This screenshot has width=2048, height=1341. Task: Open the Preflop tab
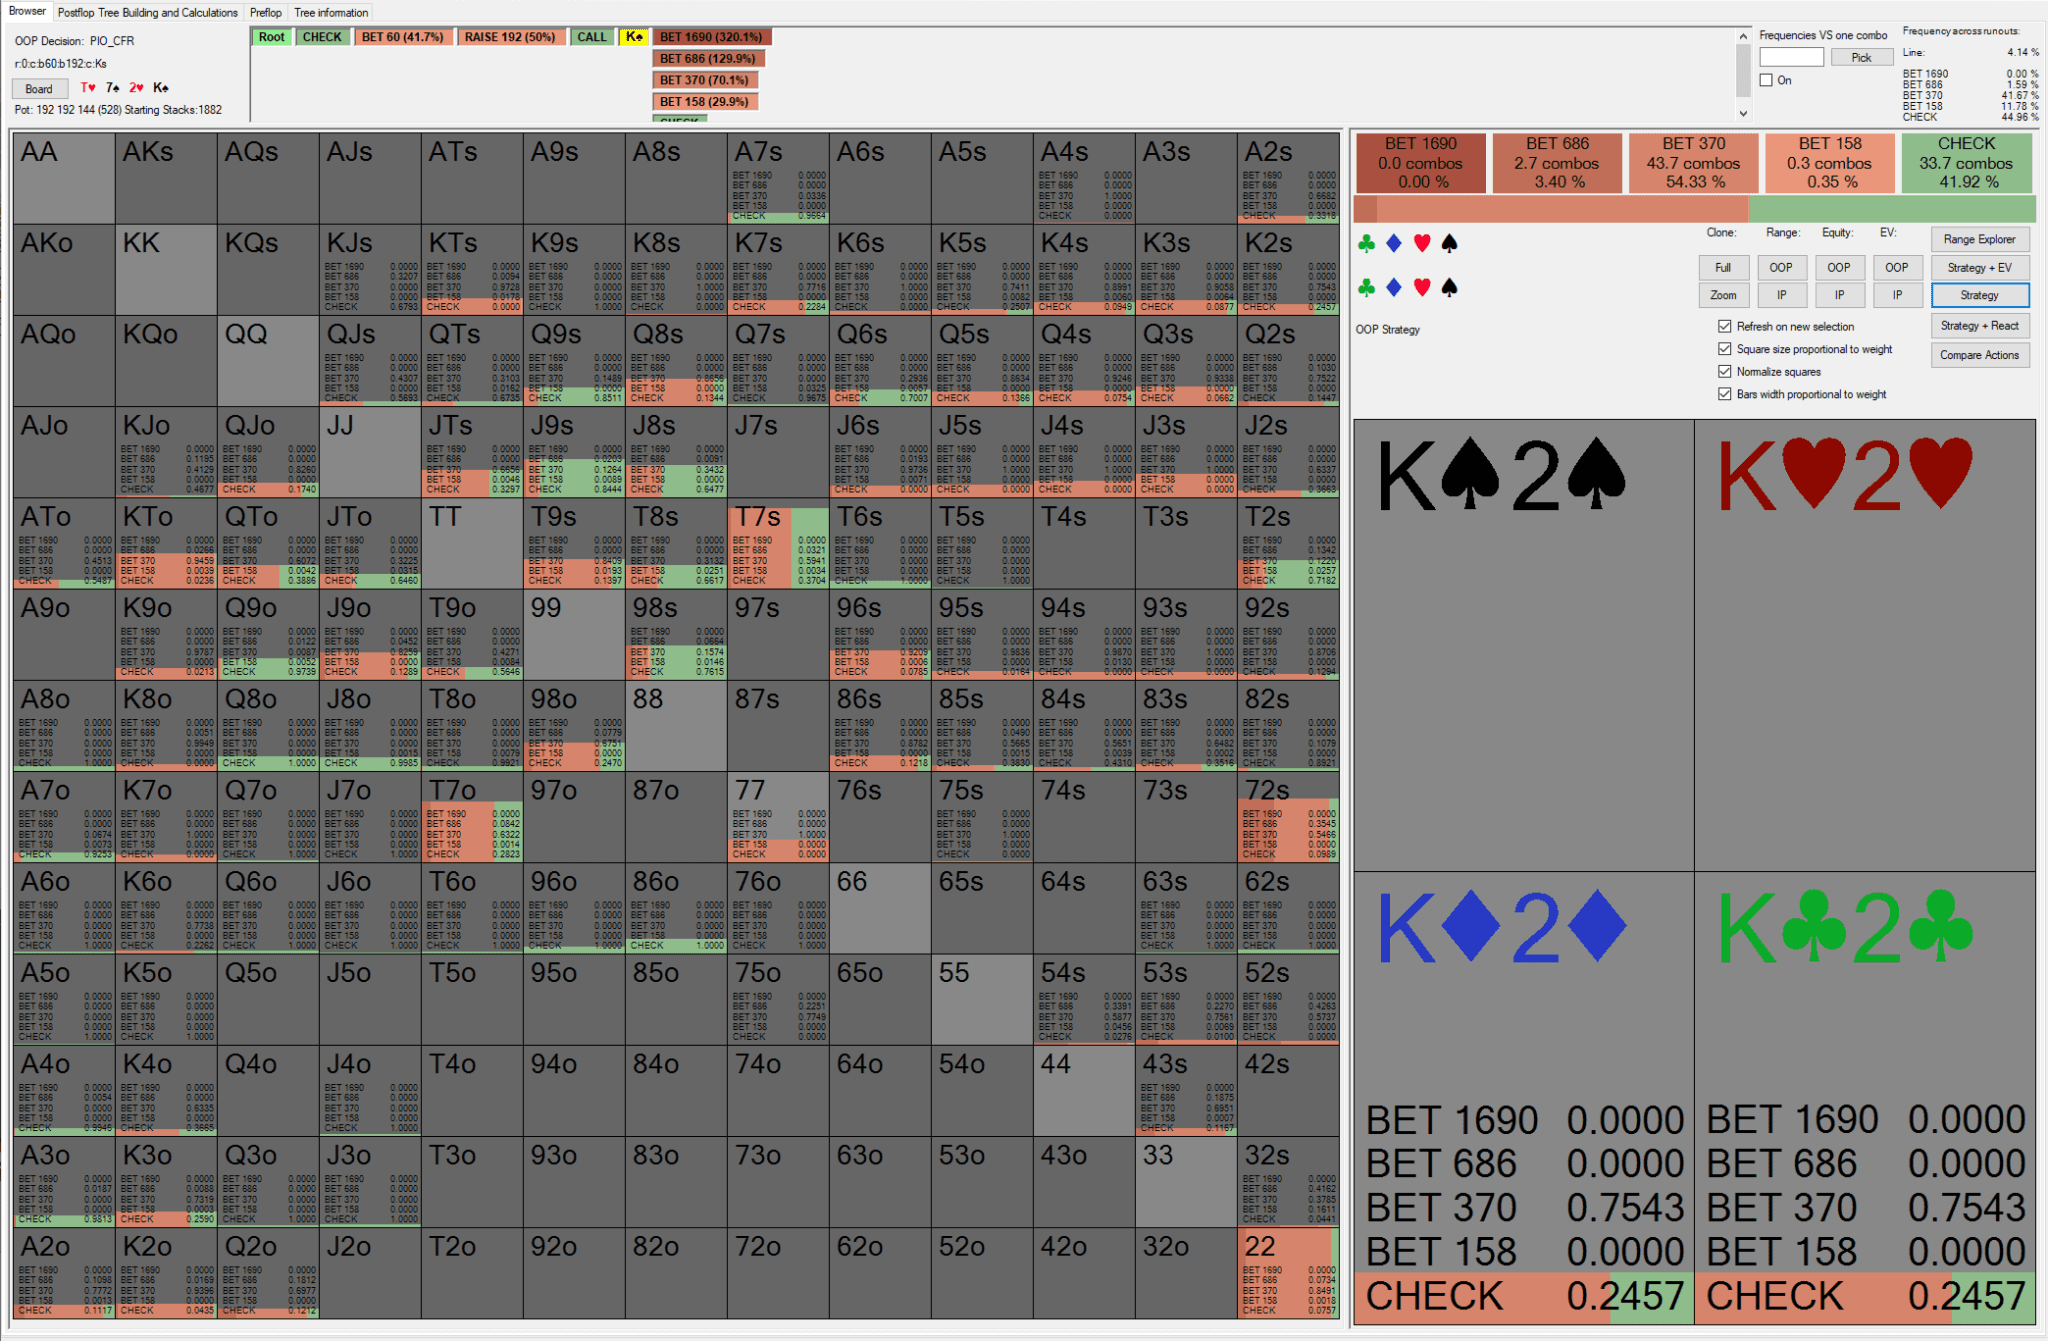tap(265, 12)
